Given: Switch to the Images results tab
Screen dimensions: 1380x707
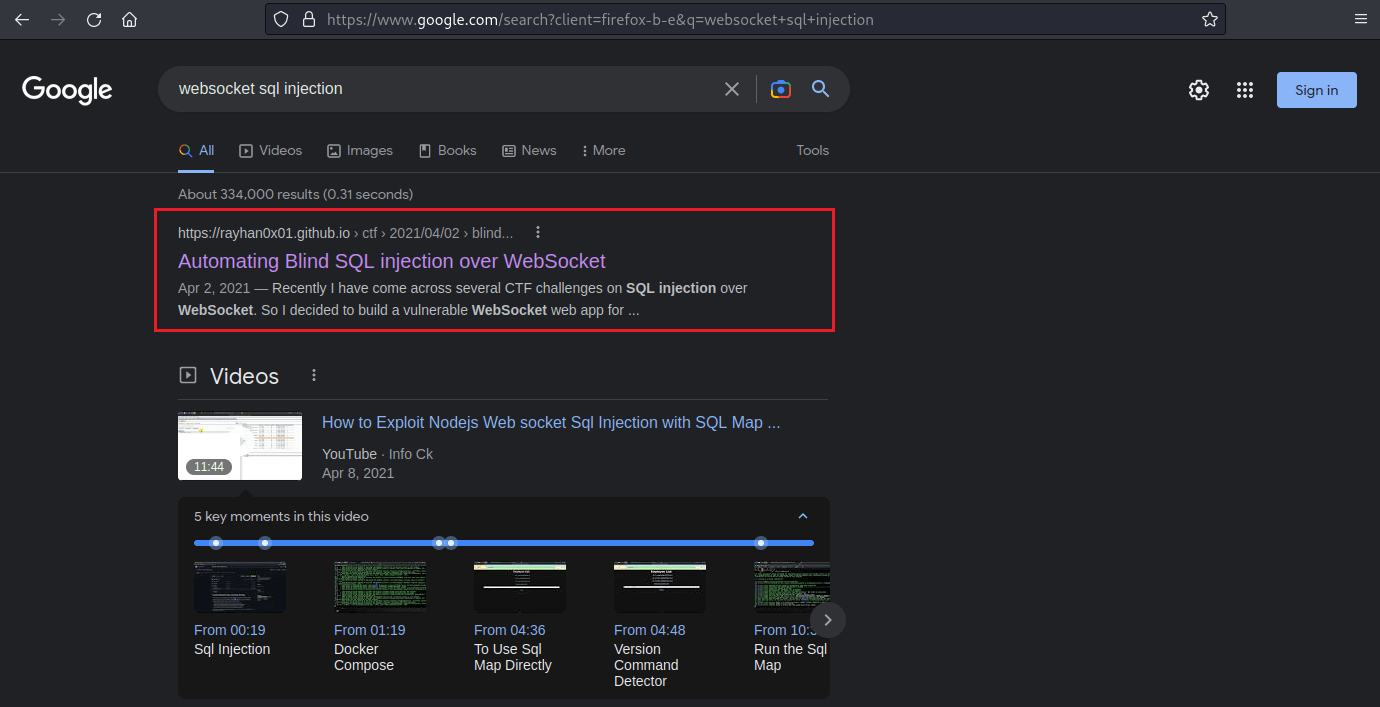Looking at the screenshot, I should click(x=359, y=150).
